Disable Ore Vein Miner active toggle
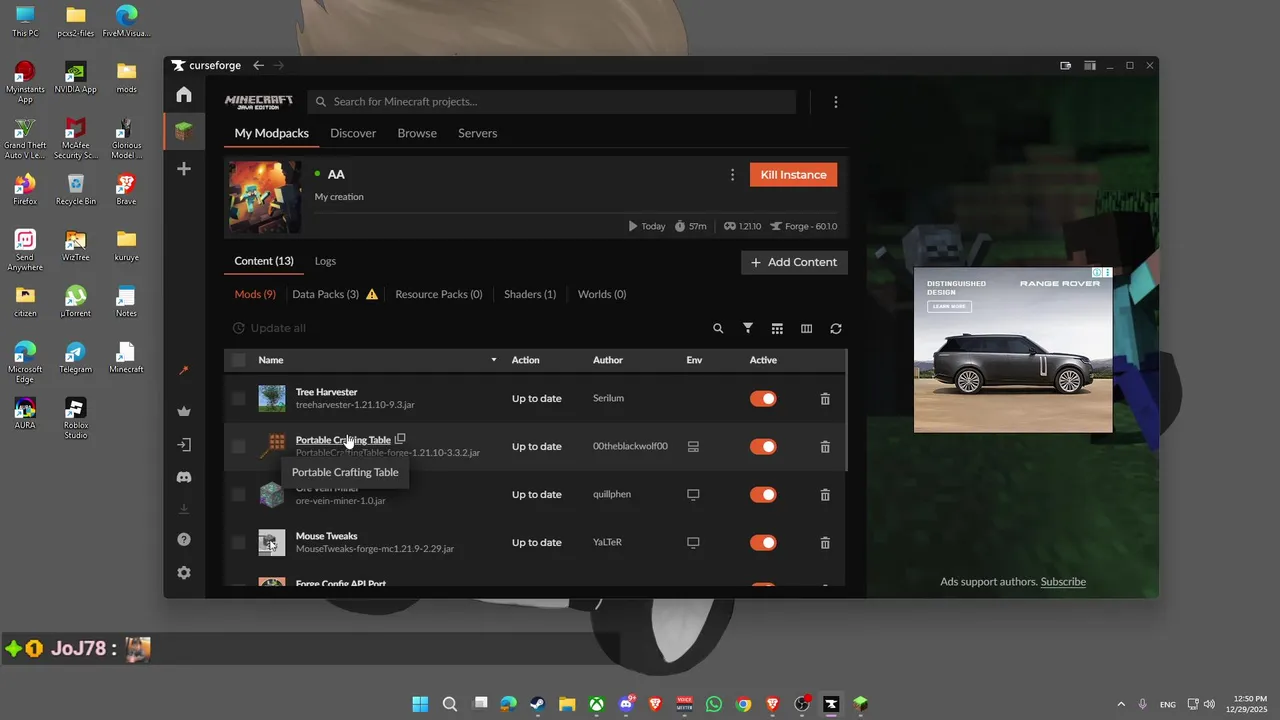Viewport: 1280px width, 720px height. [763, 495]
